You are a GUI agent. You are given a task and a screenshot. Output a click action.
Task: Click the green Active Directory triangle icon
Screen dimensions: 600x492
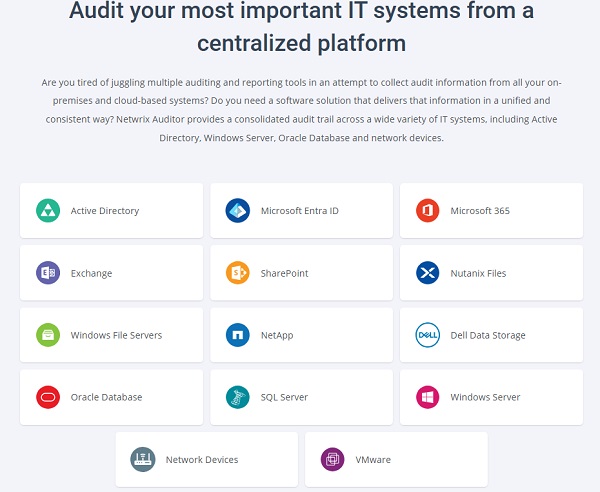point(48,211)
